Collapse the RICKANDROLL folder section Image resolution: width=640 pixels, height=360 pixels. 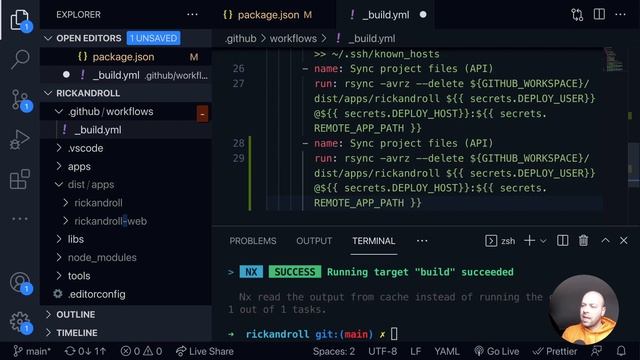48,93
